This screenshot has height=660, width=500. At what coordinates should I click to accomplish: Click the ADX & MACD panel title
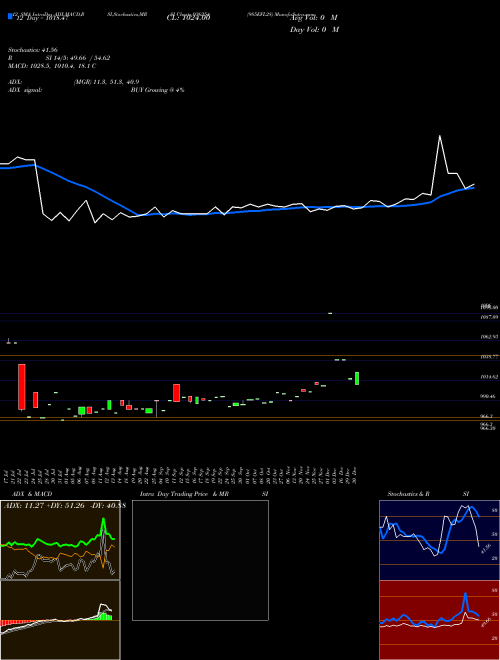coord(32,494)
